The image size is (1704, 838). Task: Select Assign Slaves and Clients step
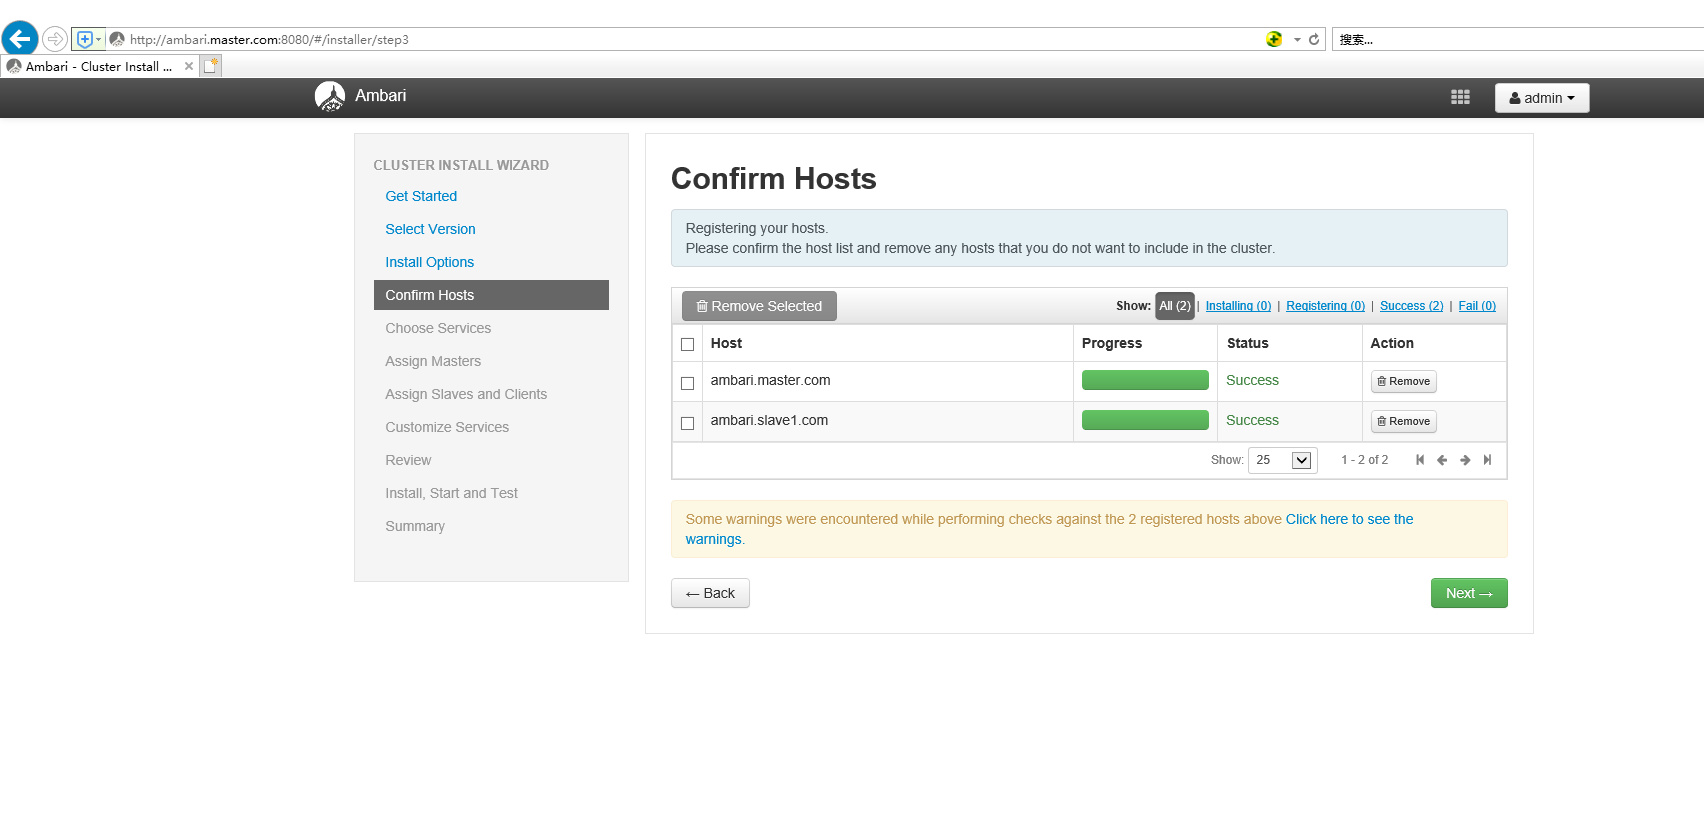pyautogui.click(x=466, y=394)
